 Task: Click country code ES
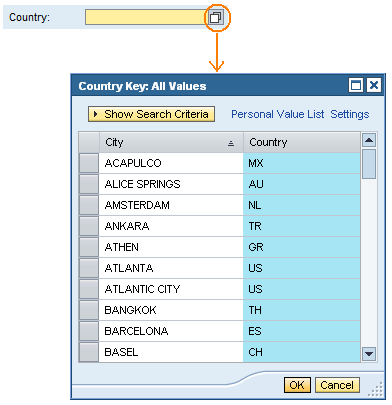302,331
